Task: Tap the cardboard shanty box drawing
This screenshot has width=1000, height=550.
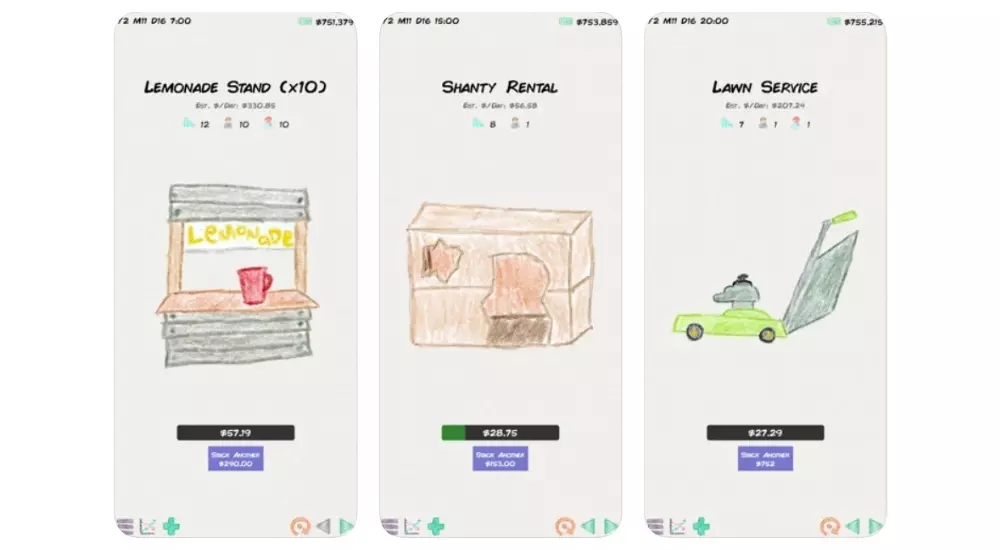Action: click(x=500, y=276)
